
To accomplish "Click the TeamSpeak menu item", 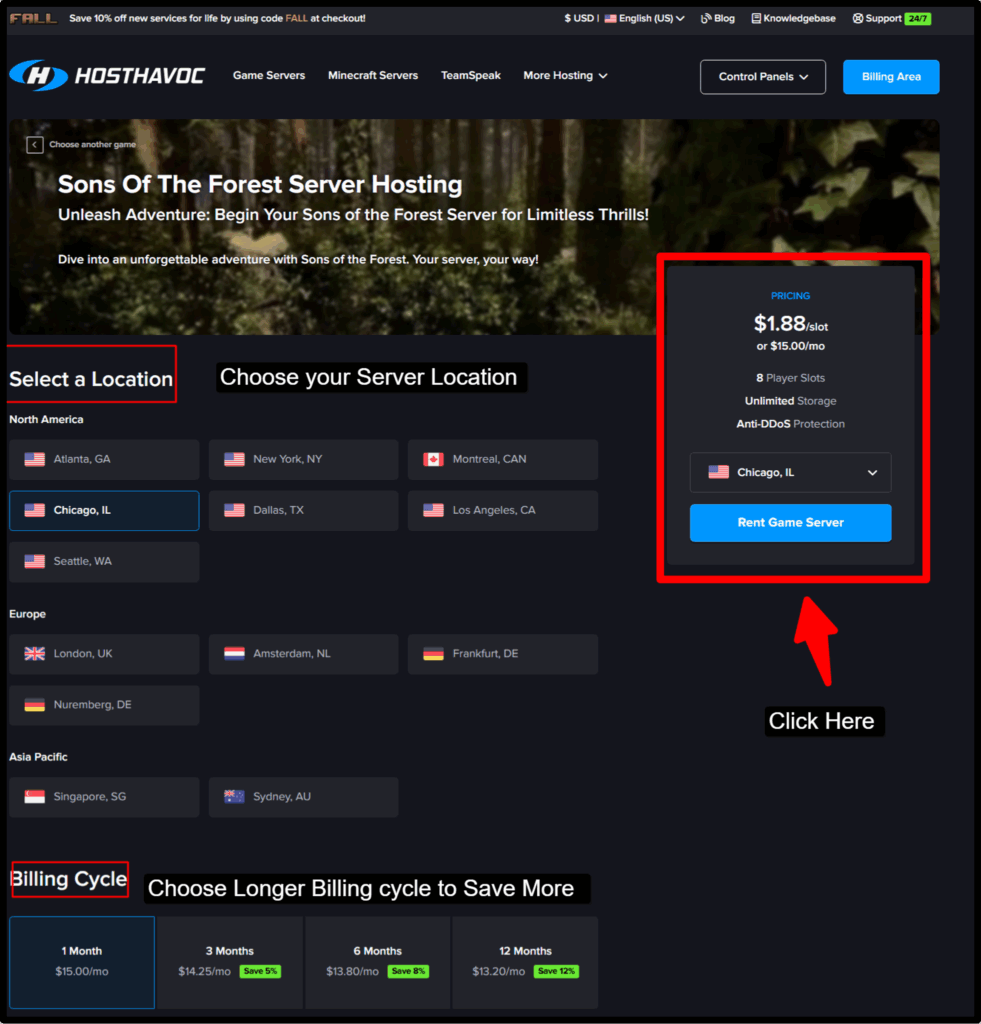I will coord(470,75).
